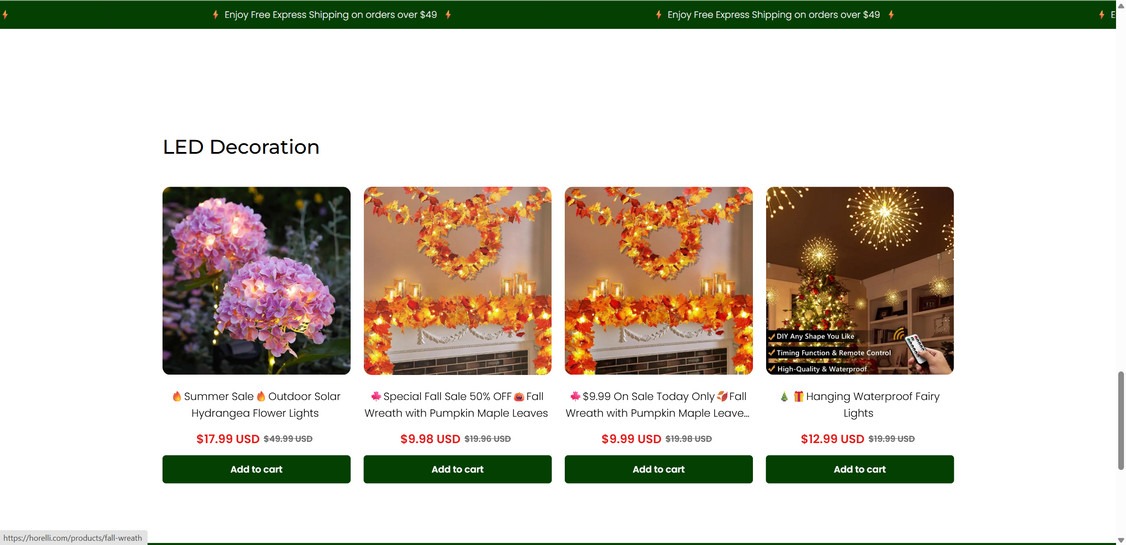Open the third Fall Wreath product image
Image resolution: width=1126 pixels, height=545 pixels.
click(x=659, y=281)
